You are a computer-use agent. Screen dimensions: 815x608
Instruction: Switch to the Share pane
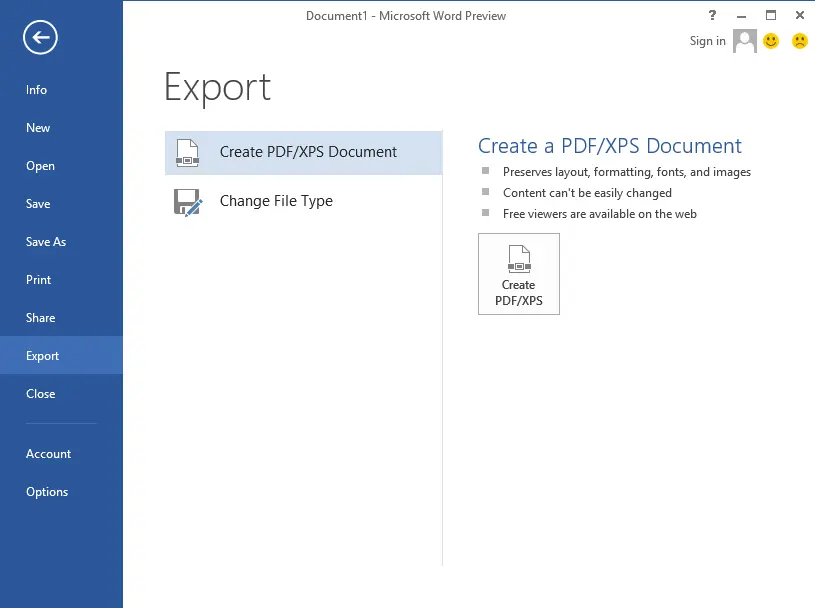pyautogui.click(x=40, y=318)
